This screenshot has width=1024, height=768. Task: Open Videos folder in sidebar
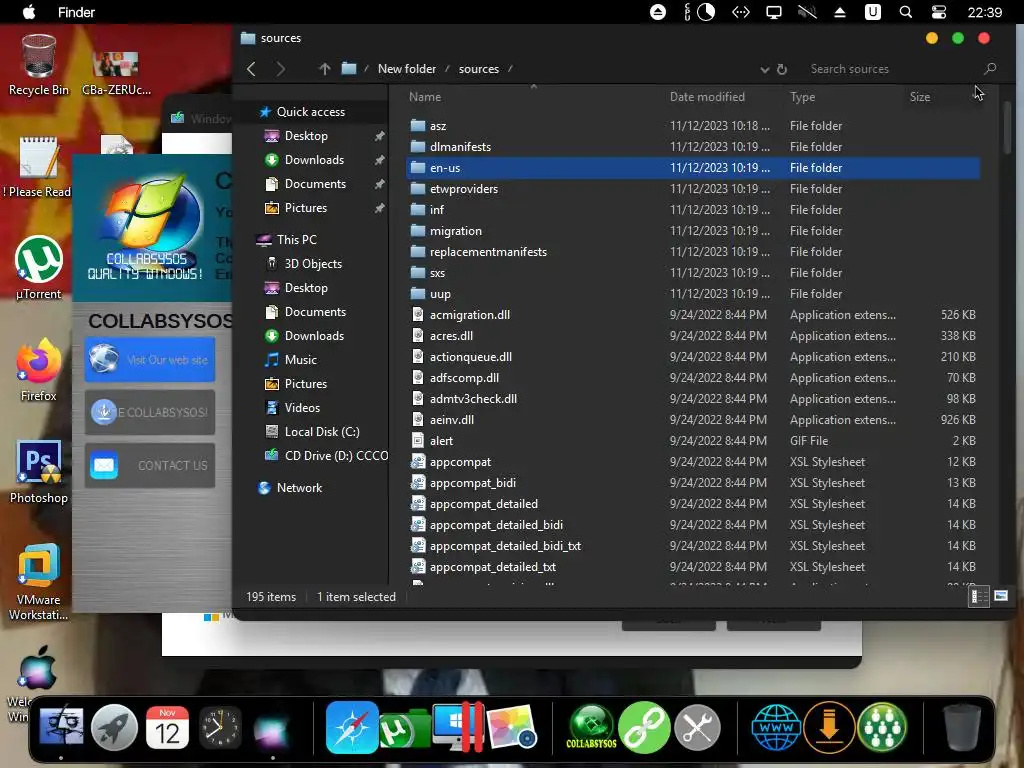(x=302, y=408)
